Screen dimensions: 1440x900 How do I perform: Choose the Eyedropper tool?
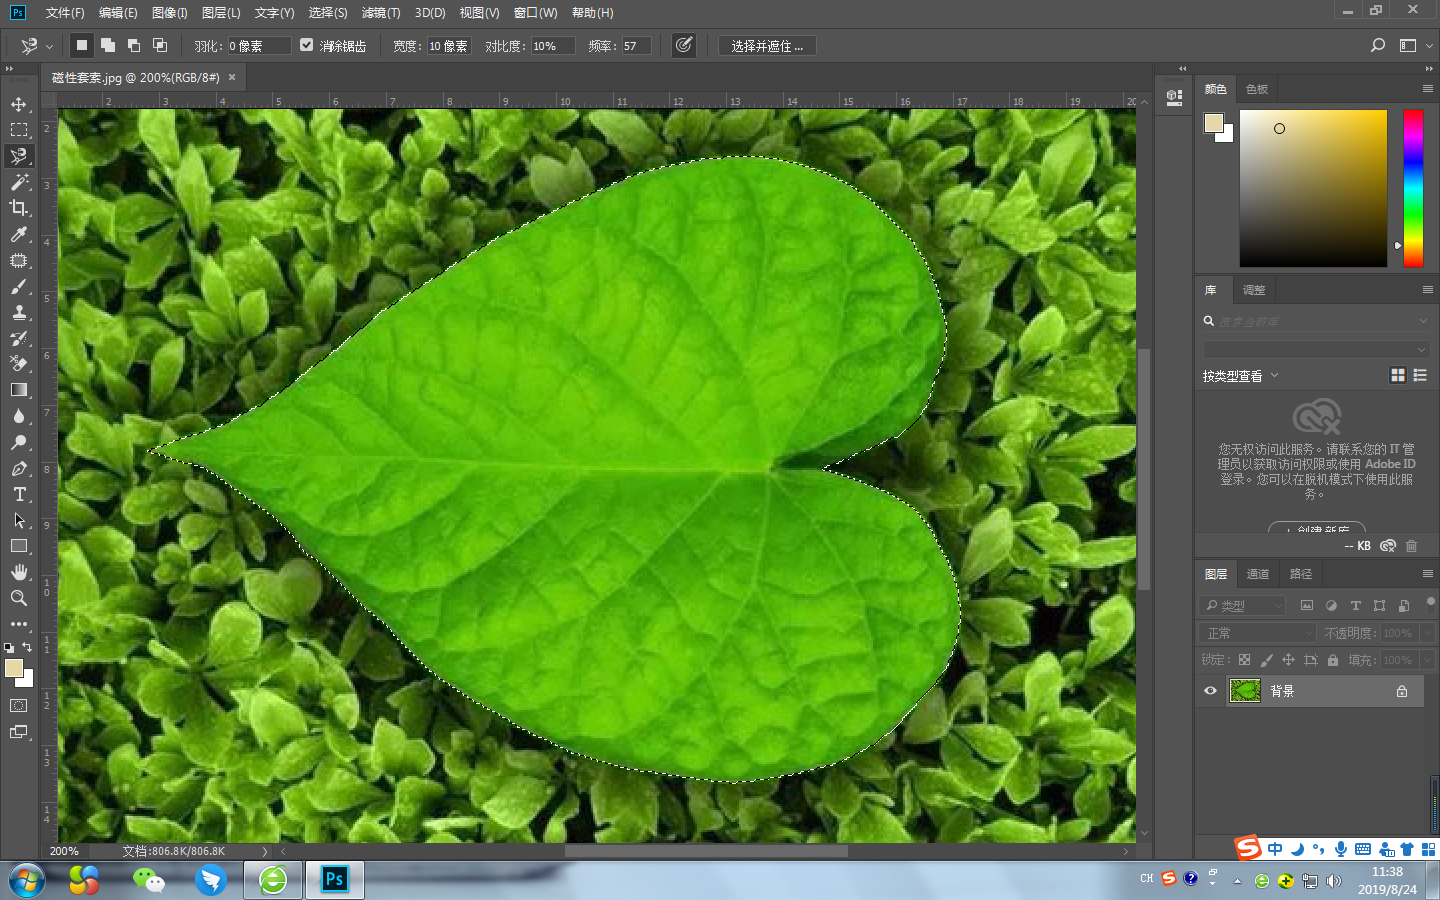pos(21,235)
